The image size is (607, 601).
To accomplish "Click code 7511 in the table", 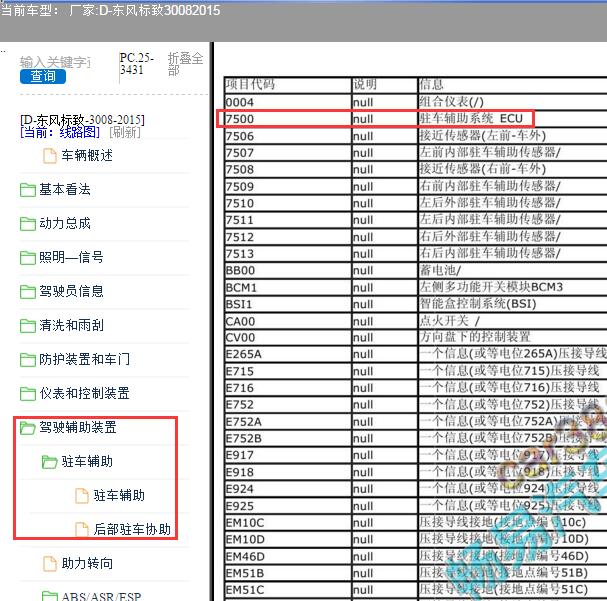I will pos(240,220).
